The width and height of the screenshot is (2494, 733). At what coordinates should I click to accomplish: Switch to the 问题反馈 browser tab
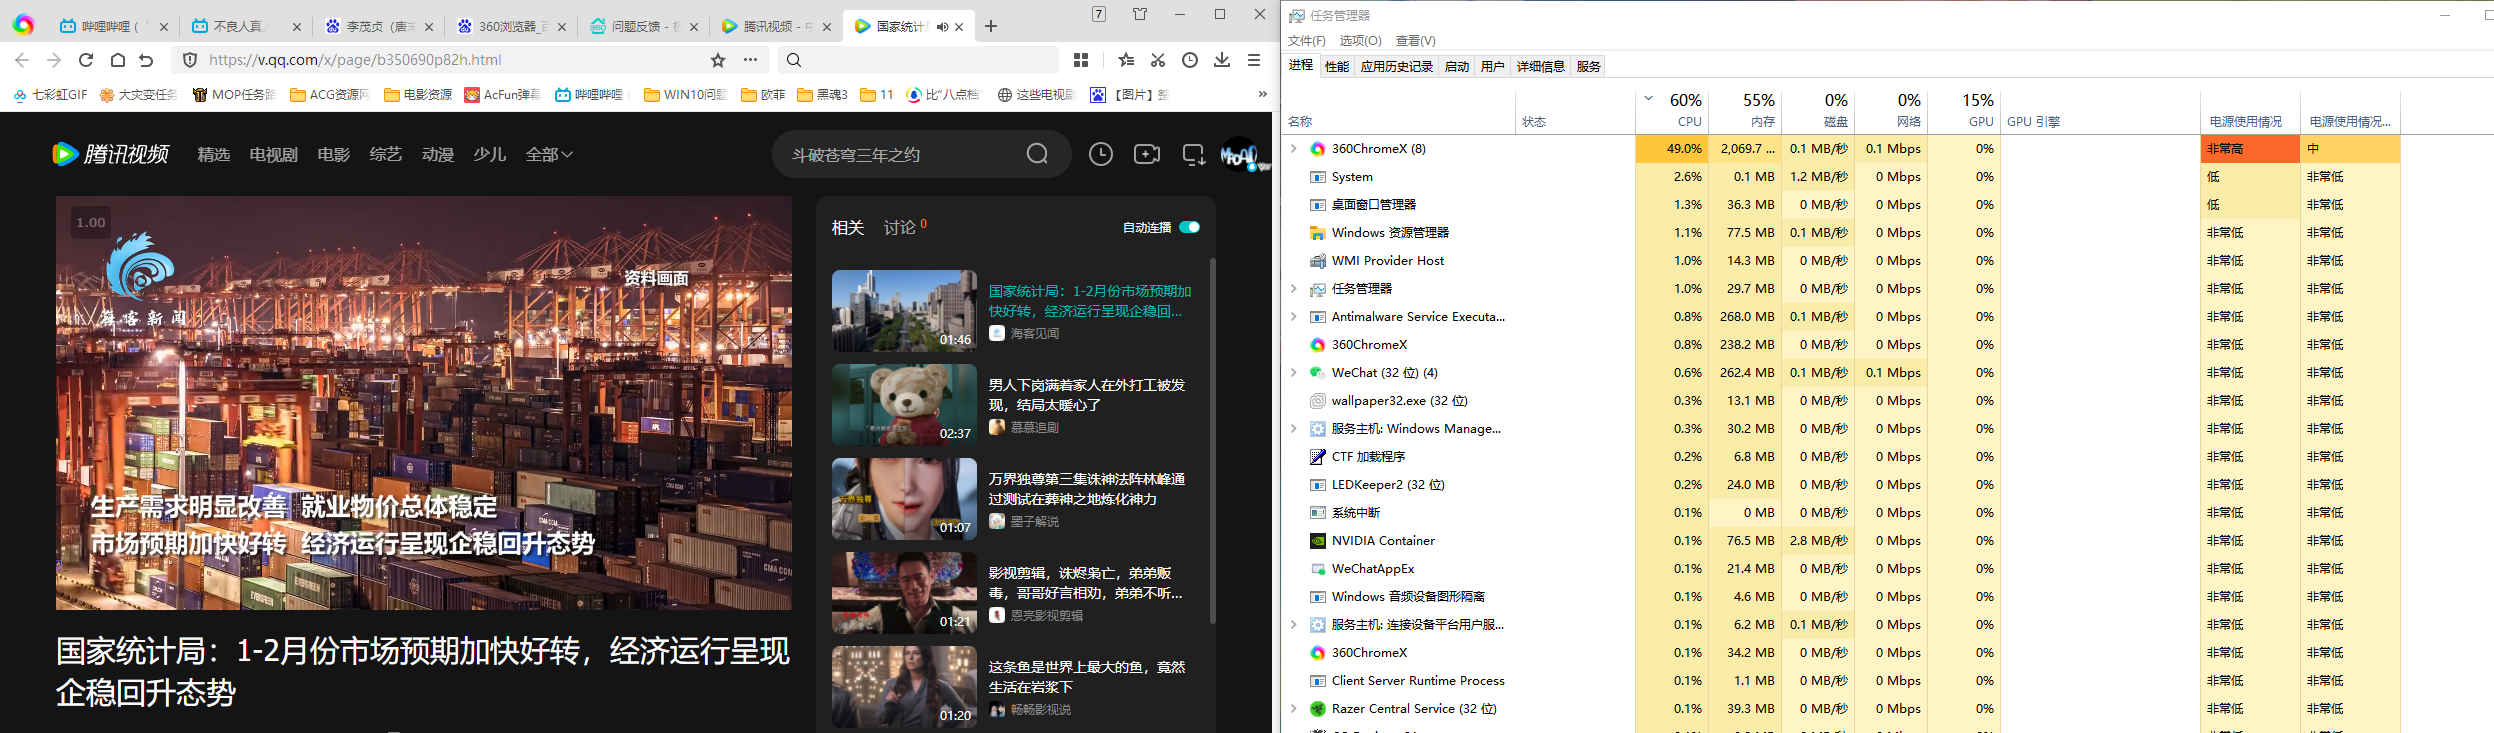[644, 26]
